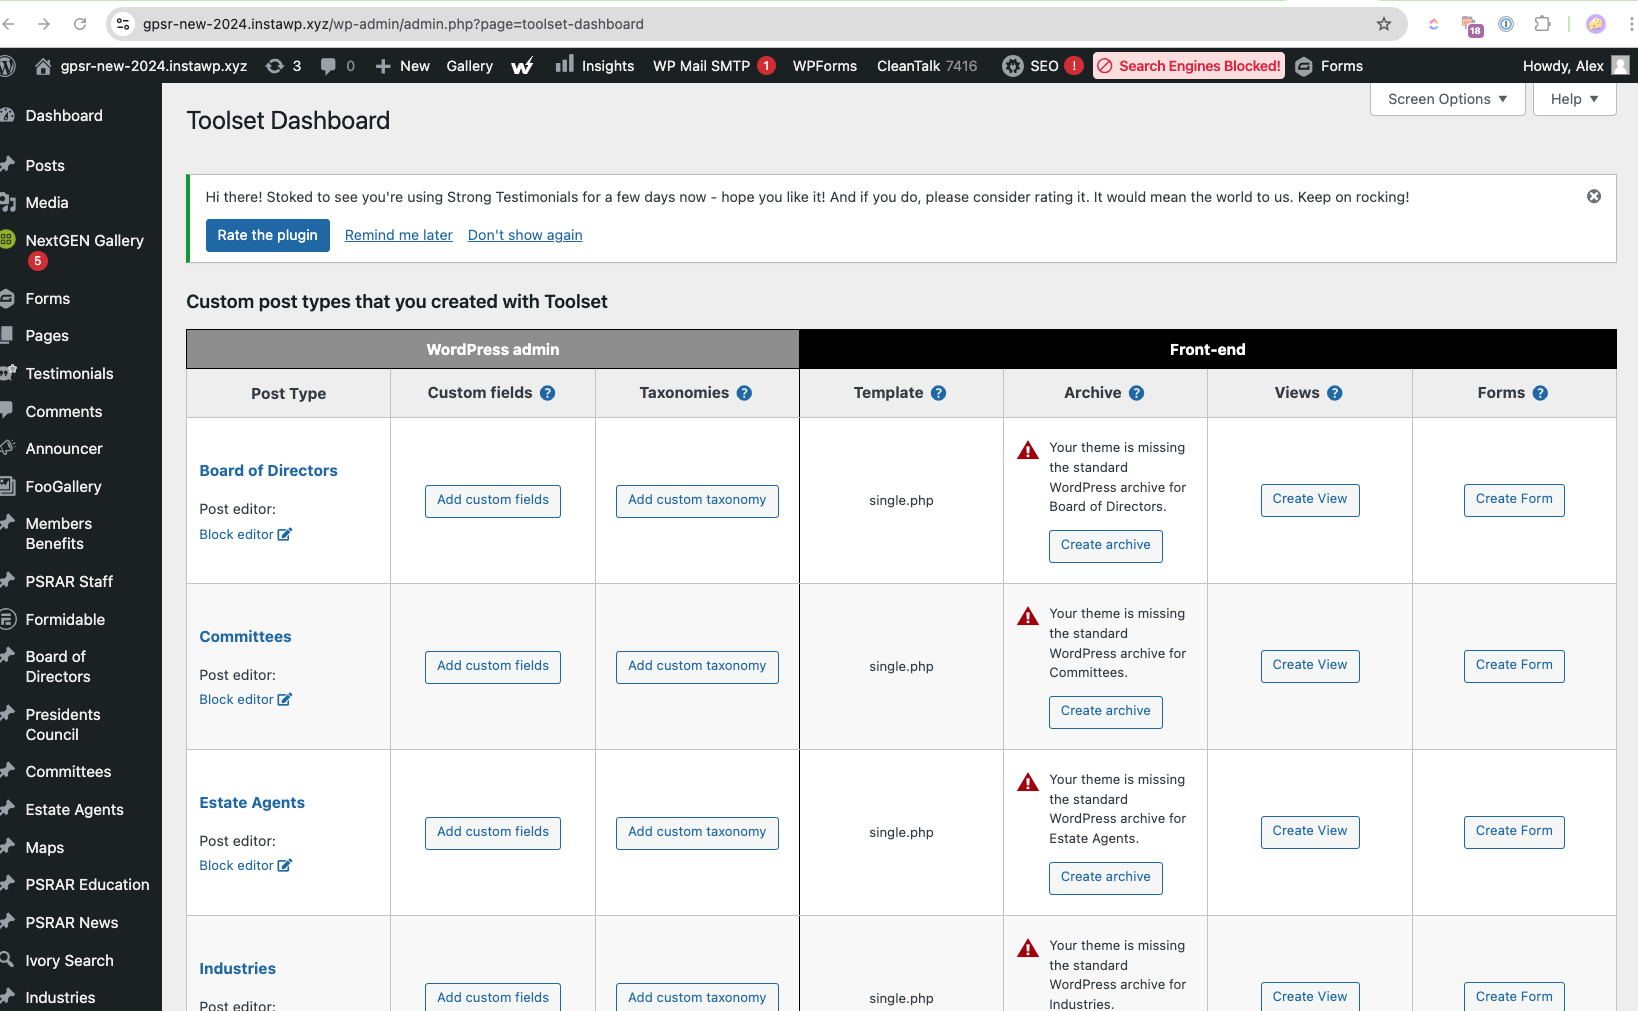Click the Rate the plugin button
This screenshot has height=1011, width=1638.
(268, 235)
